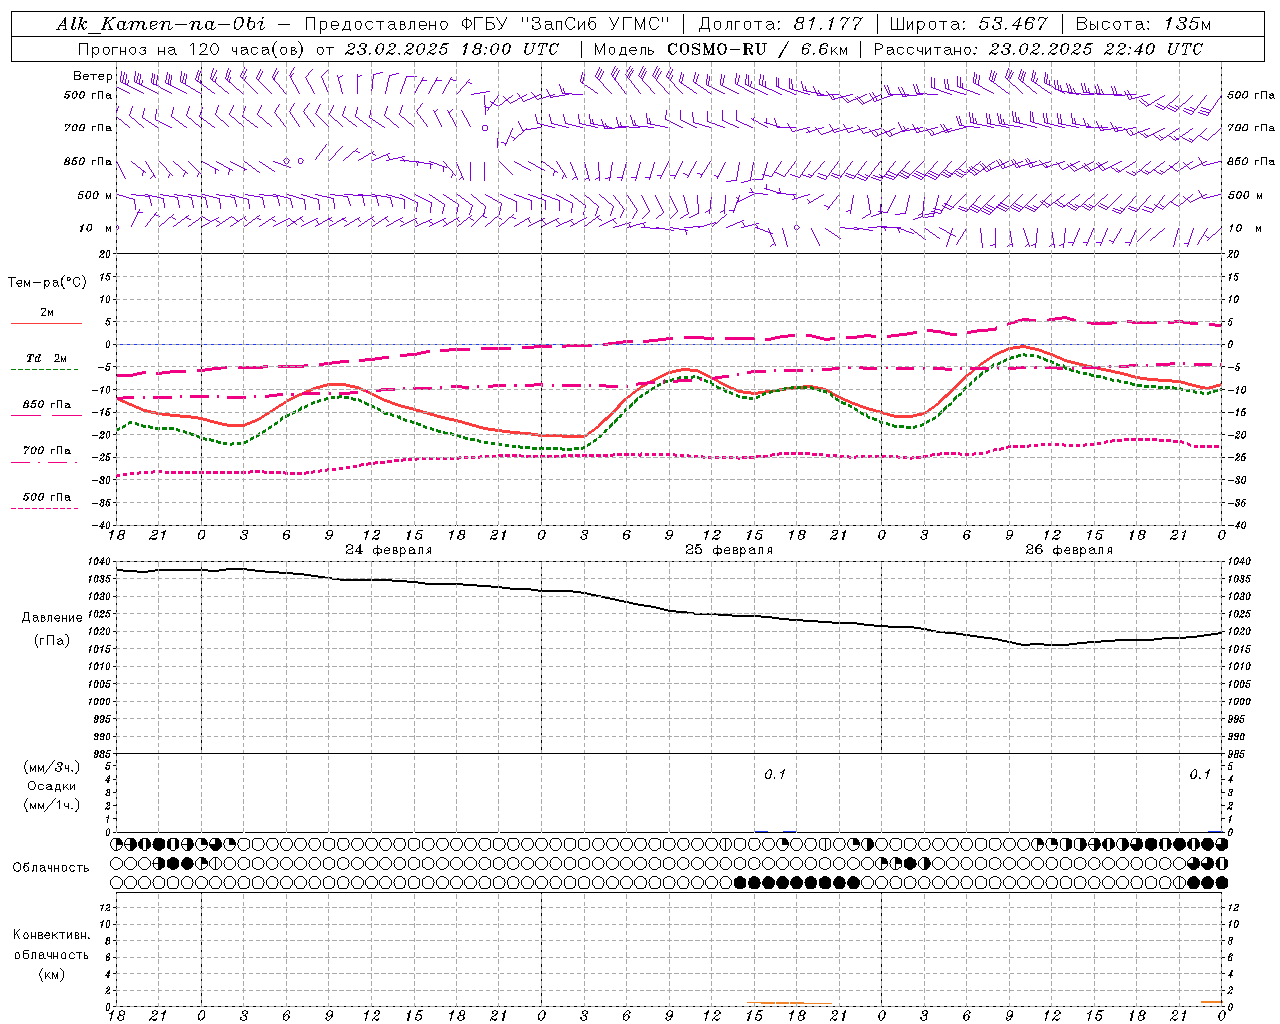Click the 2м entry in temperature legend
The width and height of the screenshot is (1280, 1024).
47,313
